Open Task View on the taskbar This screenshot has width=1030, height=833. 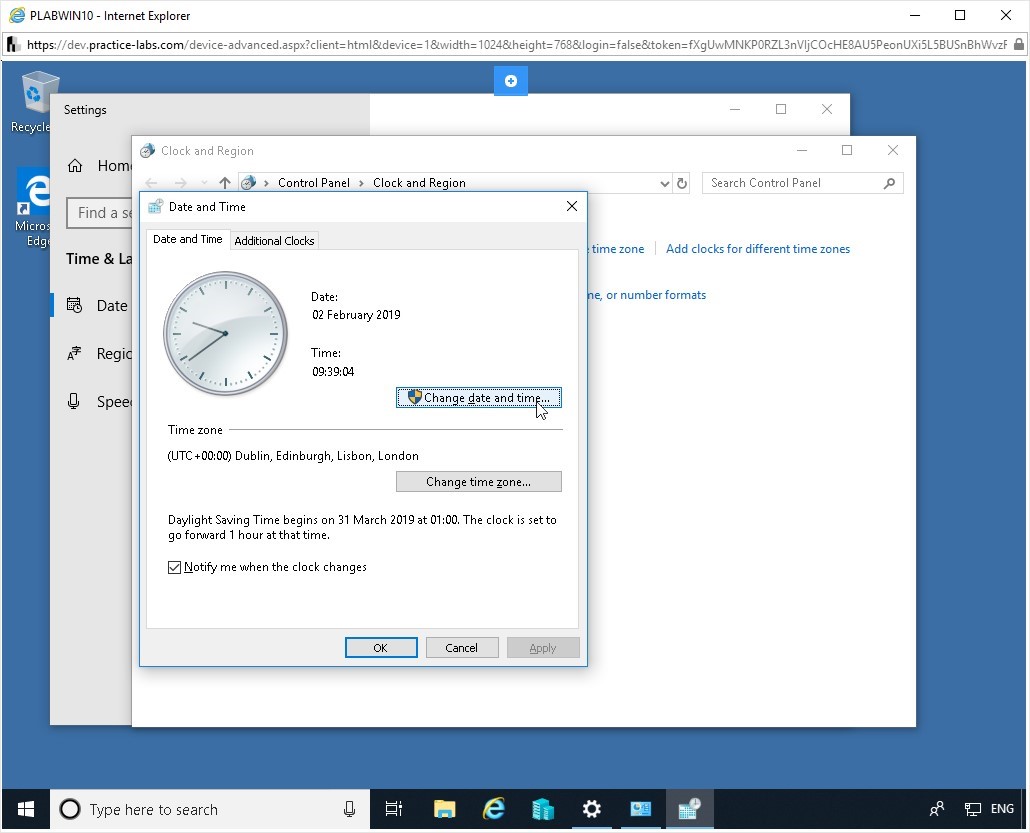pos(393,809)
